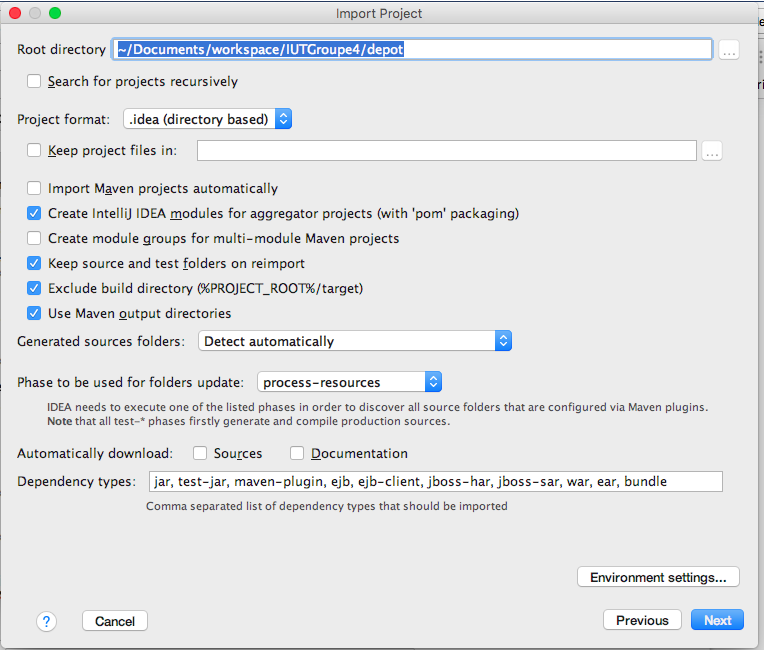The image size is (764, 650).
Task: Click the Next button
Action: [x=717, y=620]
